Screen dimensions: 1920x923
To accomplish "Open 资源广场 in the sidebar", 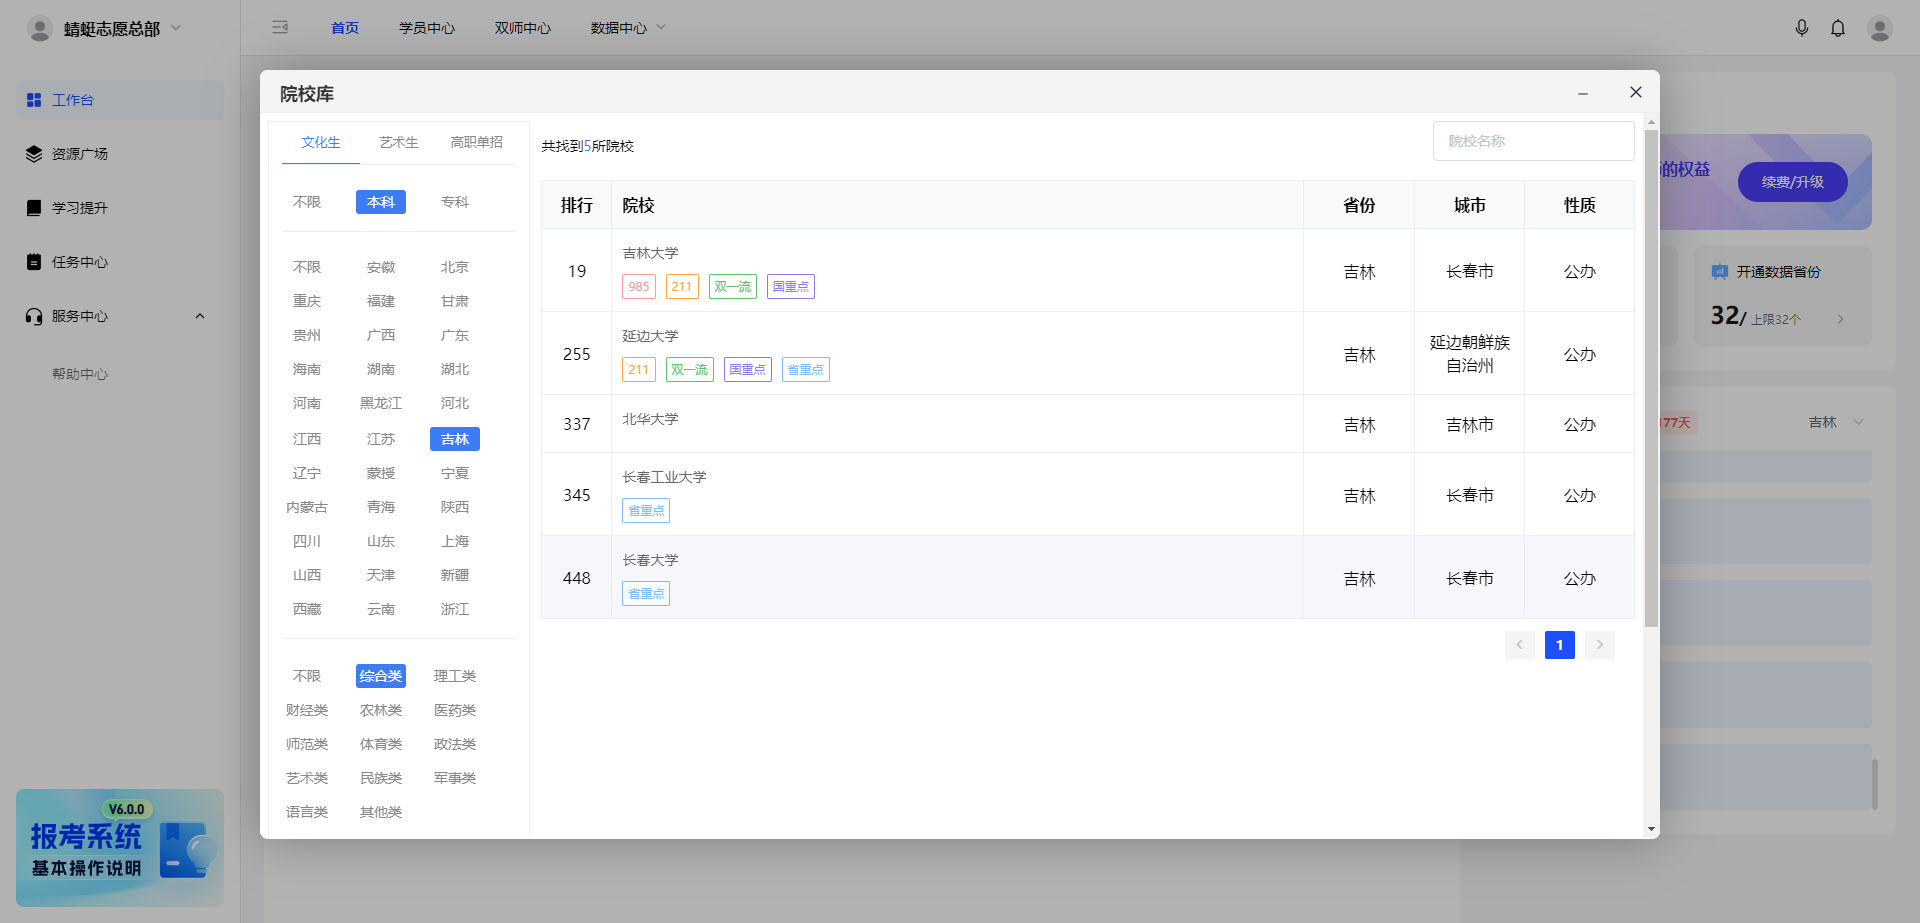I will click(80, 154).
